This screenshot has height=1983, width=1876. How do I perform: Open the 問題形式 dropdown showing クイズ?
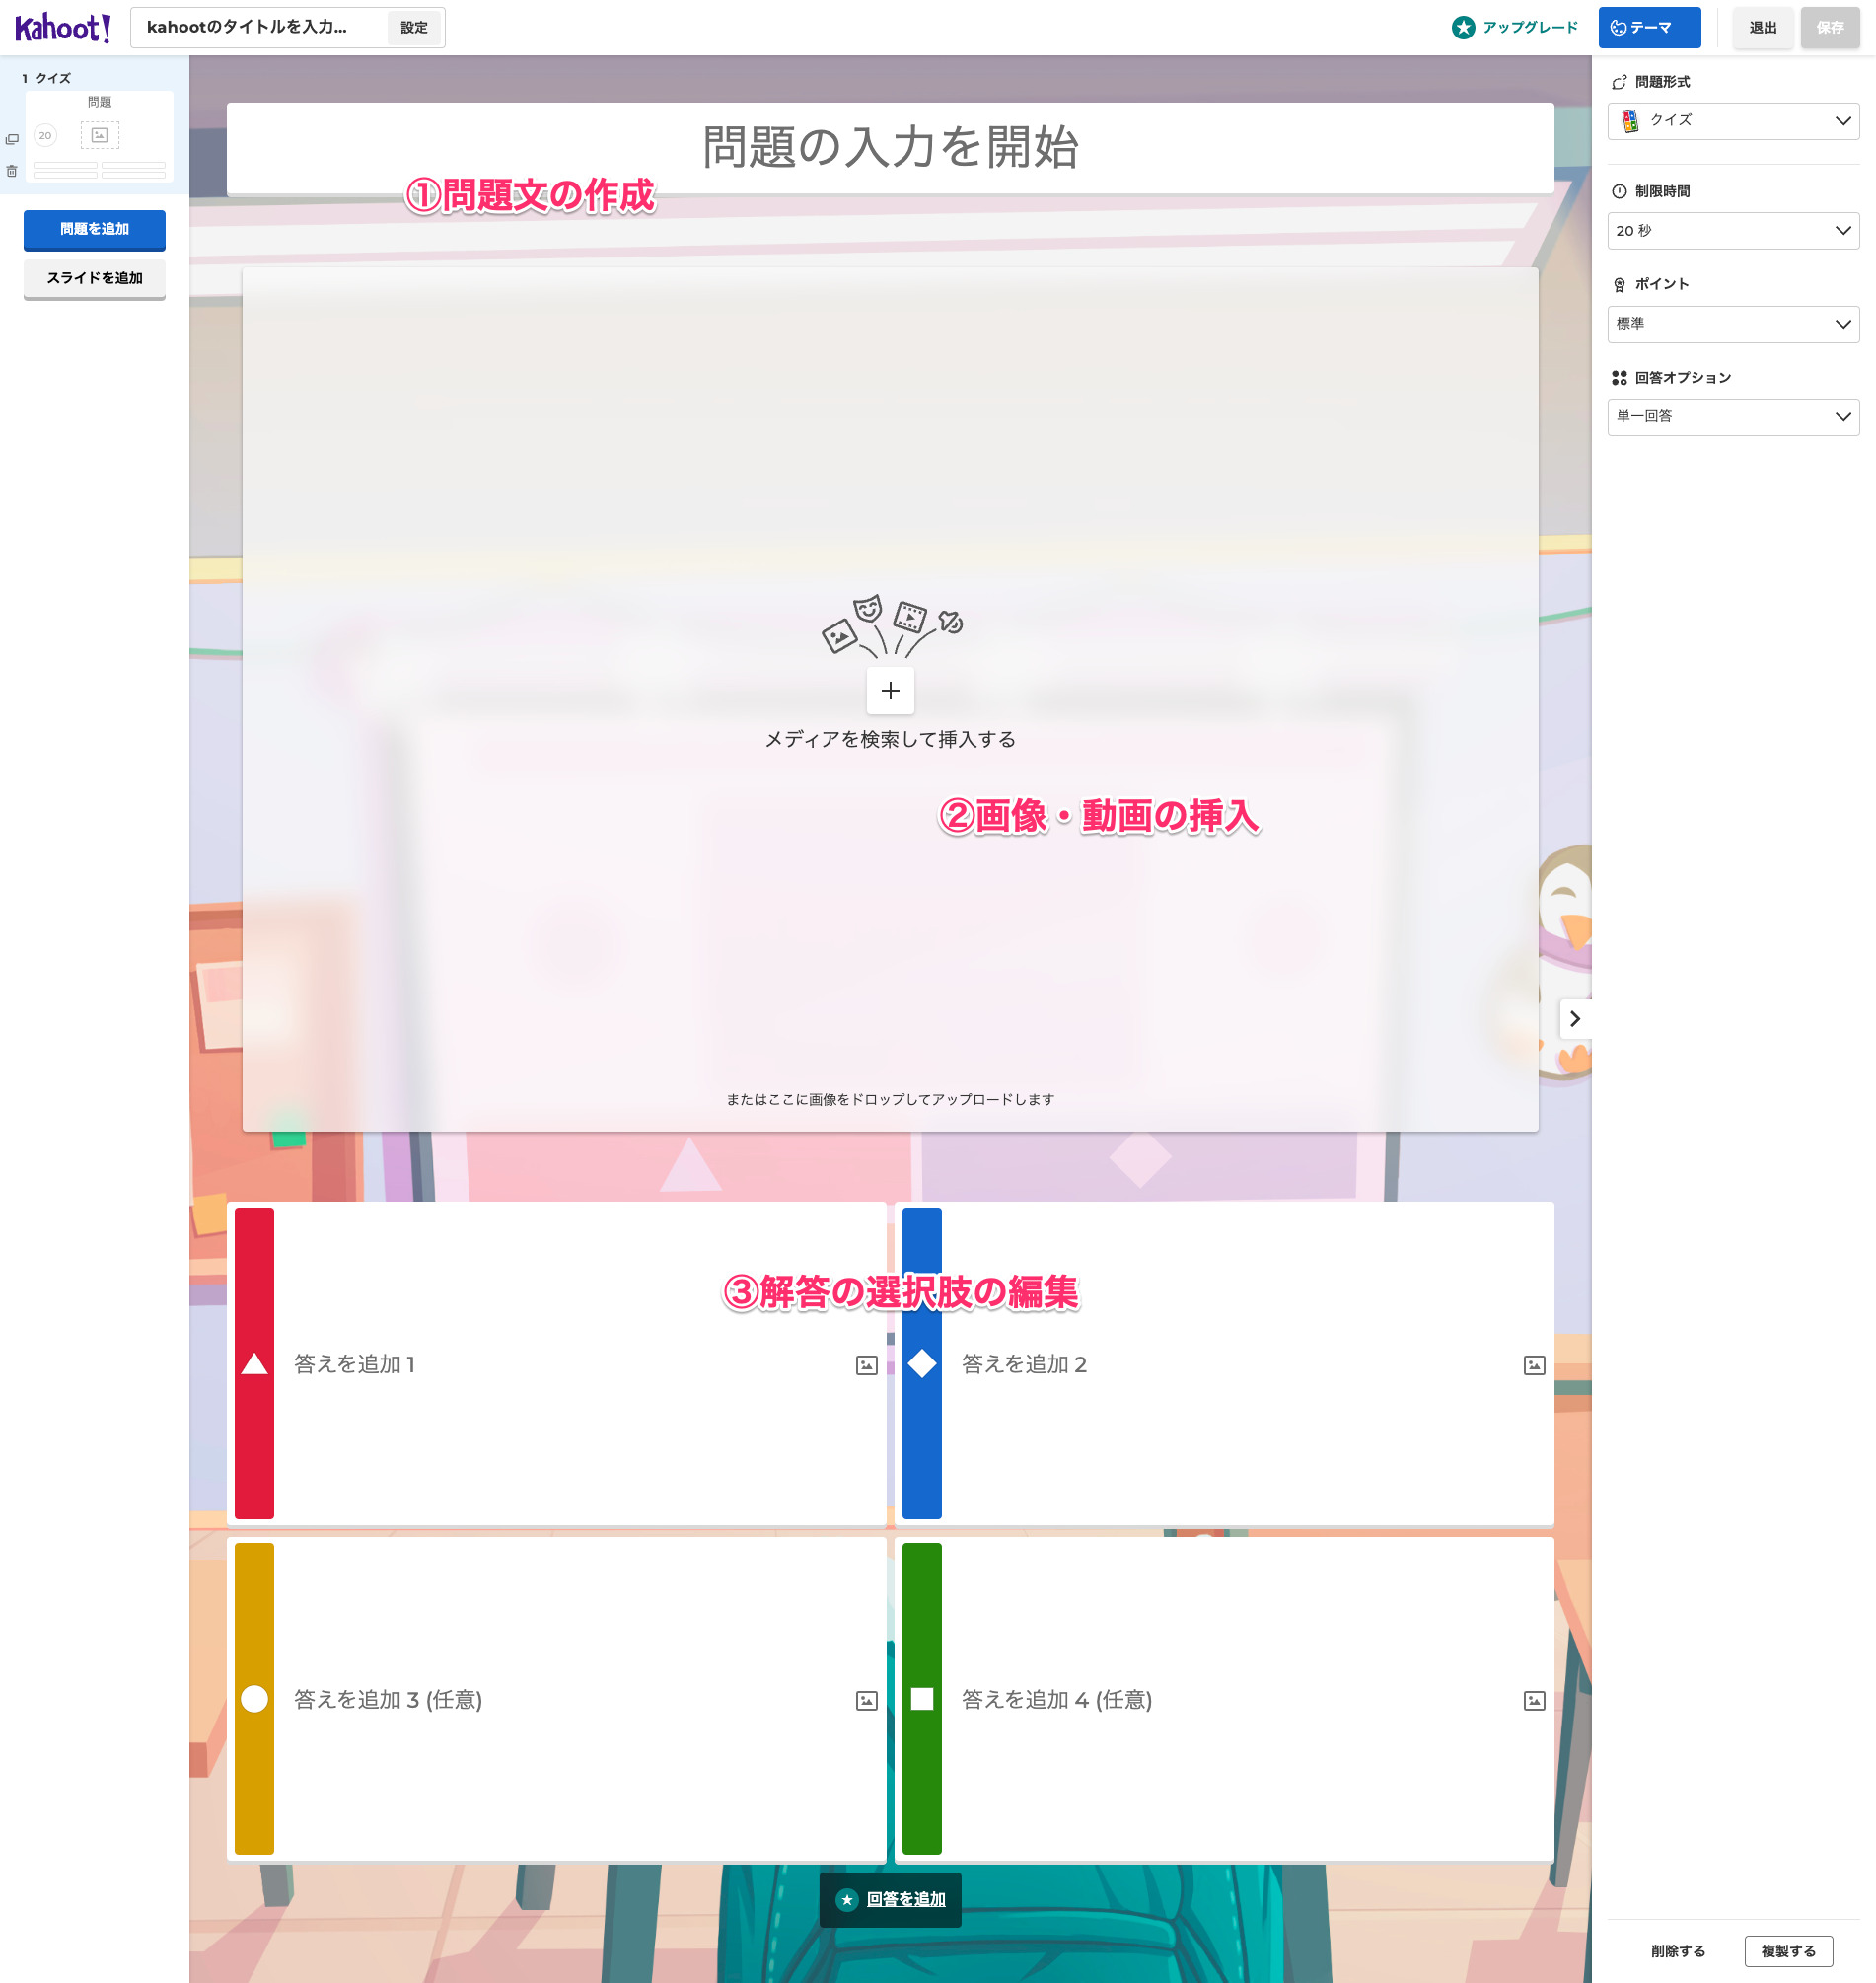1733,121
